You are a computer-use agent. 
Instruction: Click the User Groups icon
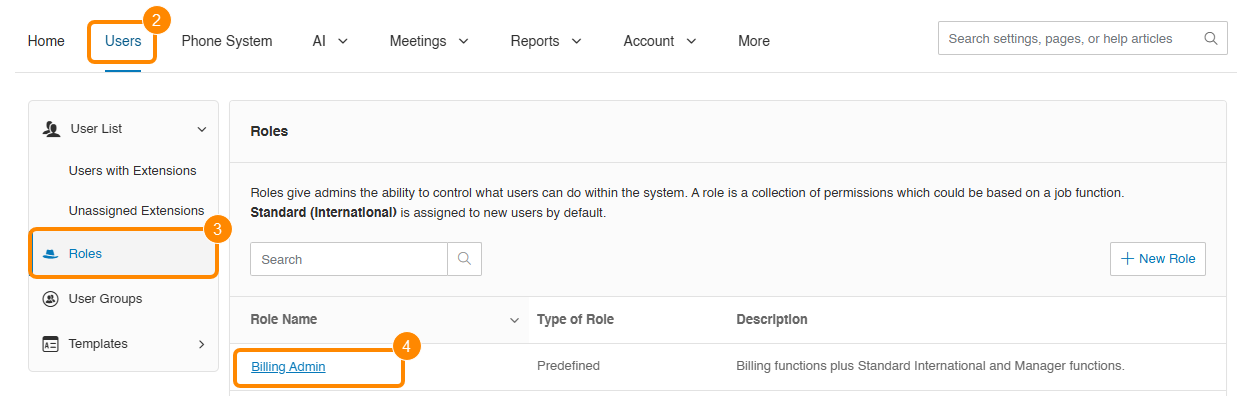[x=50, y=299]
